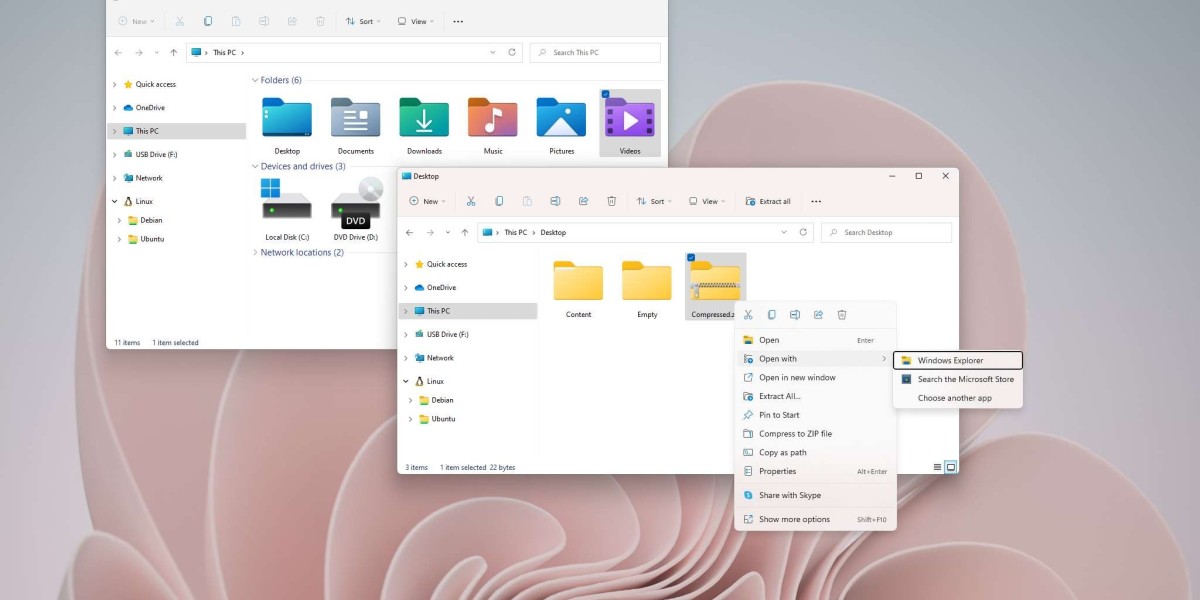Select Debian in the This PC window sidebar
The height and width of the screenshot is (600, 1200).
coord(150,220)
